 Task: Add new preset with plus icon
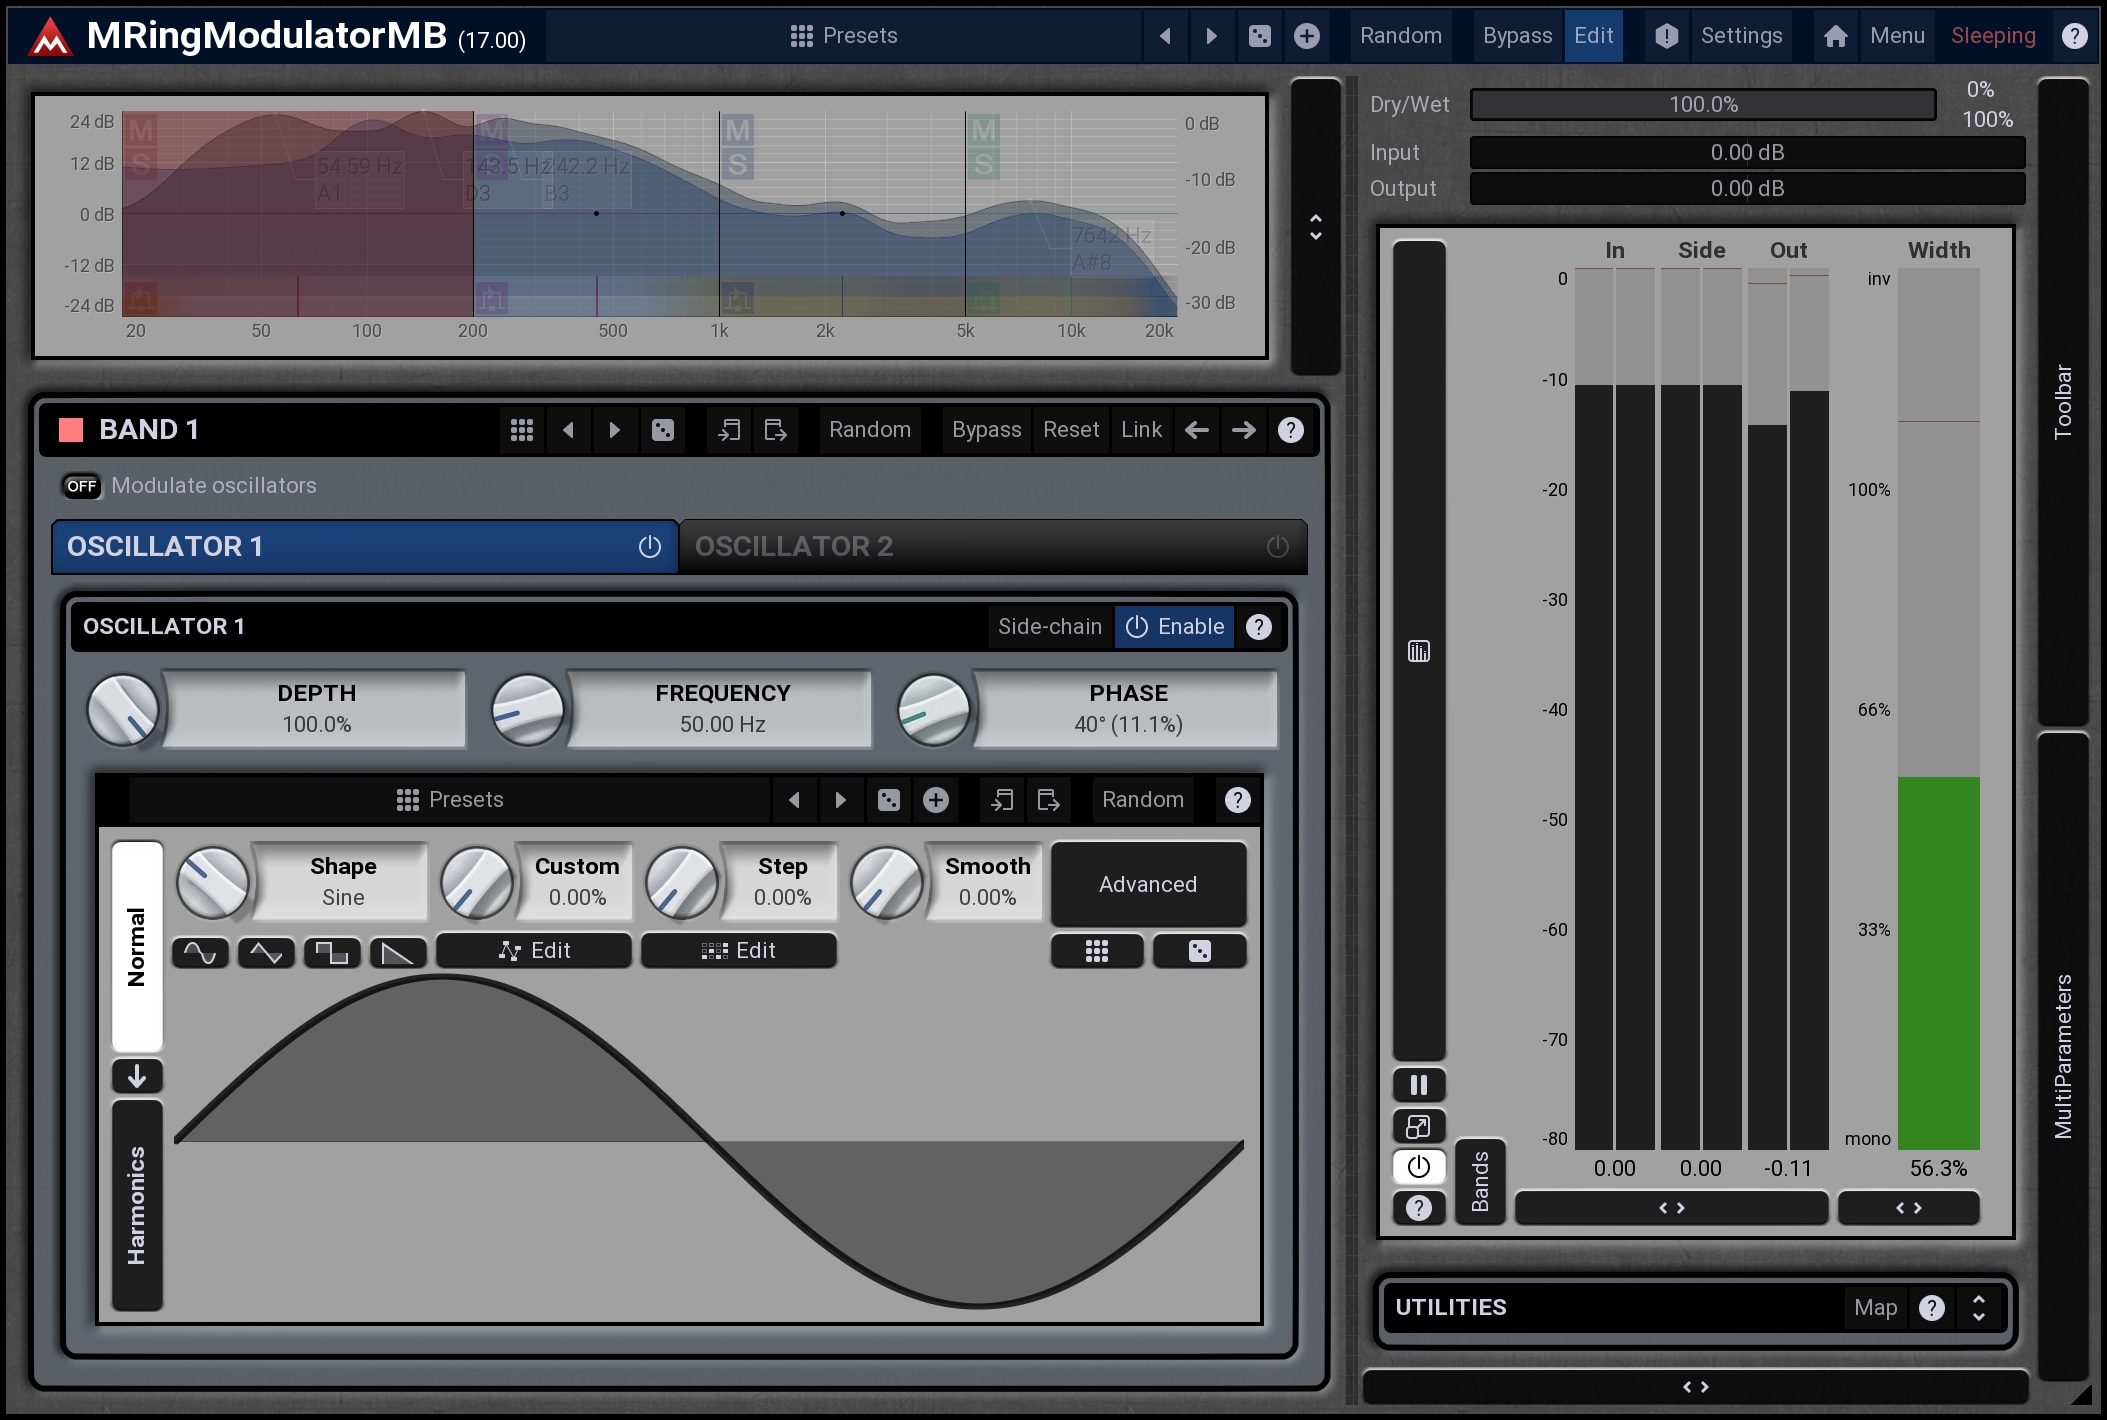(x=1307, y=36)
